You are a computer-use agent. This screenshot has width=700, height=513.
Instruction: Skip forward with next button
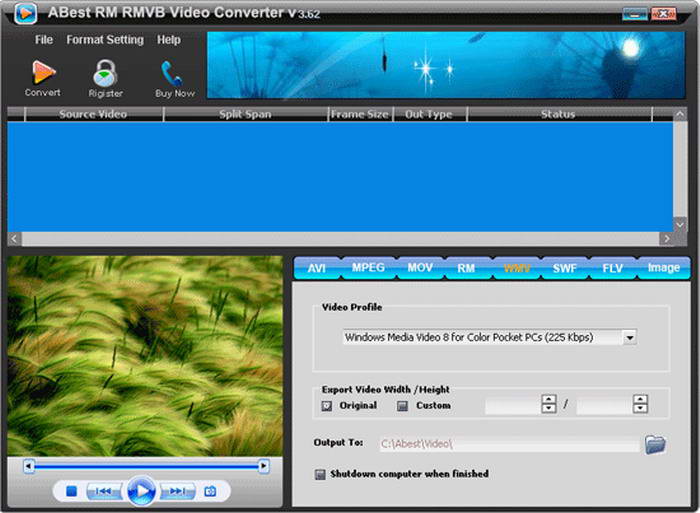point(177,491)
